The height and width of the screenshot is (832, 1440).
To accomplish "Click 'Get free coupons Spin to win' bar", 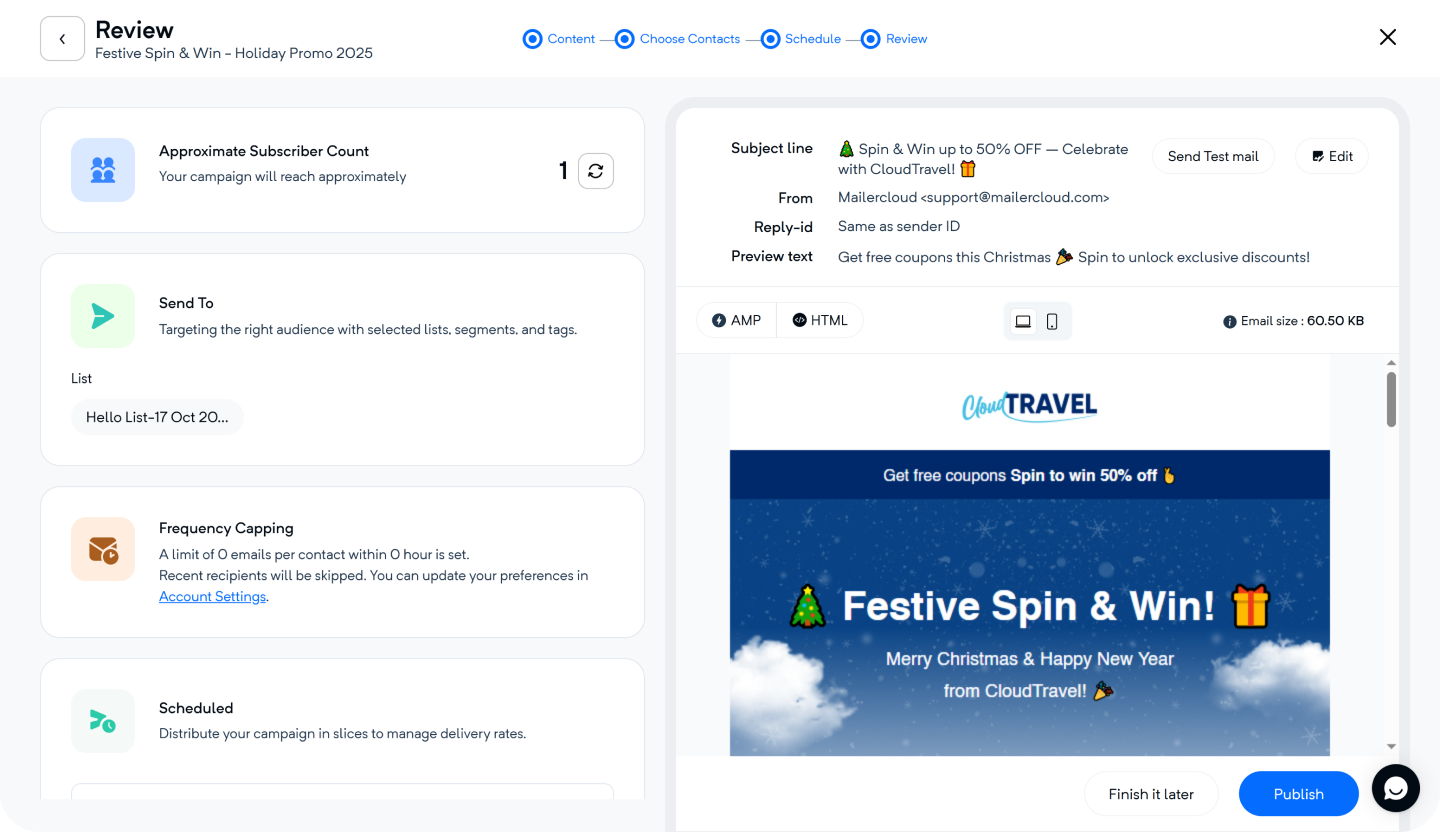I will point(1030,476).
